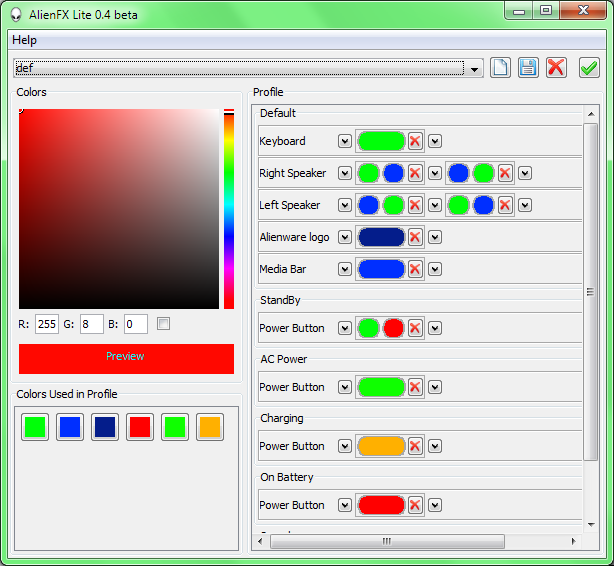Remove the Alienware logo color

415,237
